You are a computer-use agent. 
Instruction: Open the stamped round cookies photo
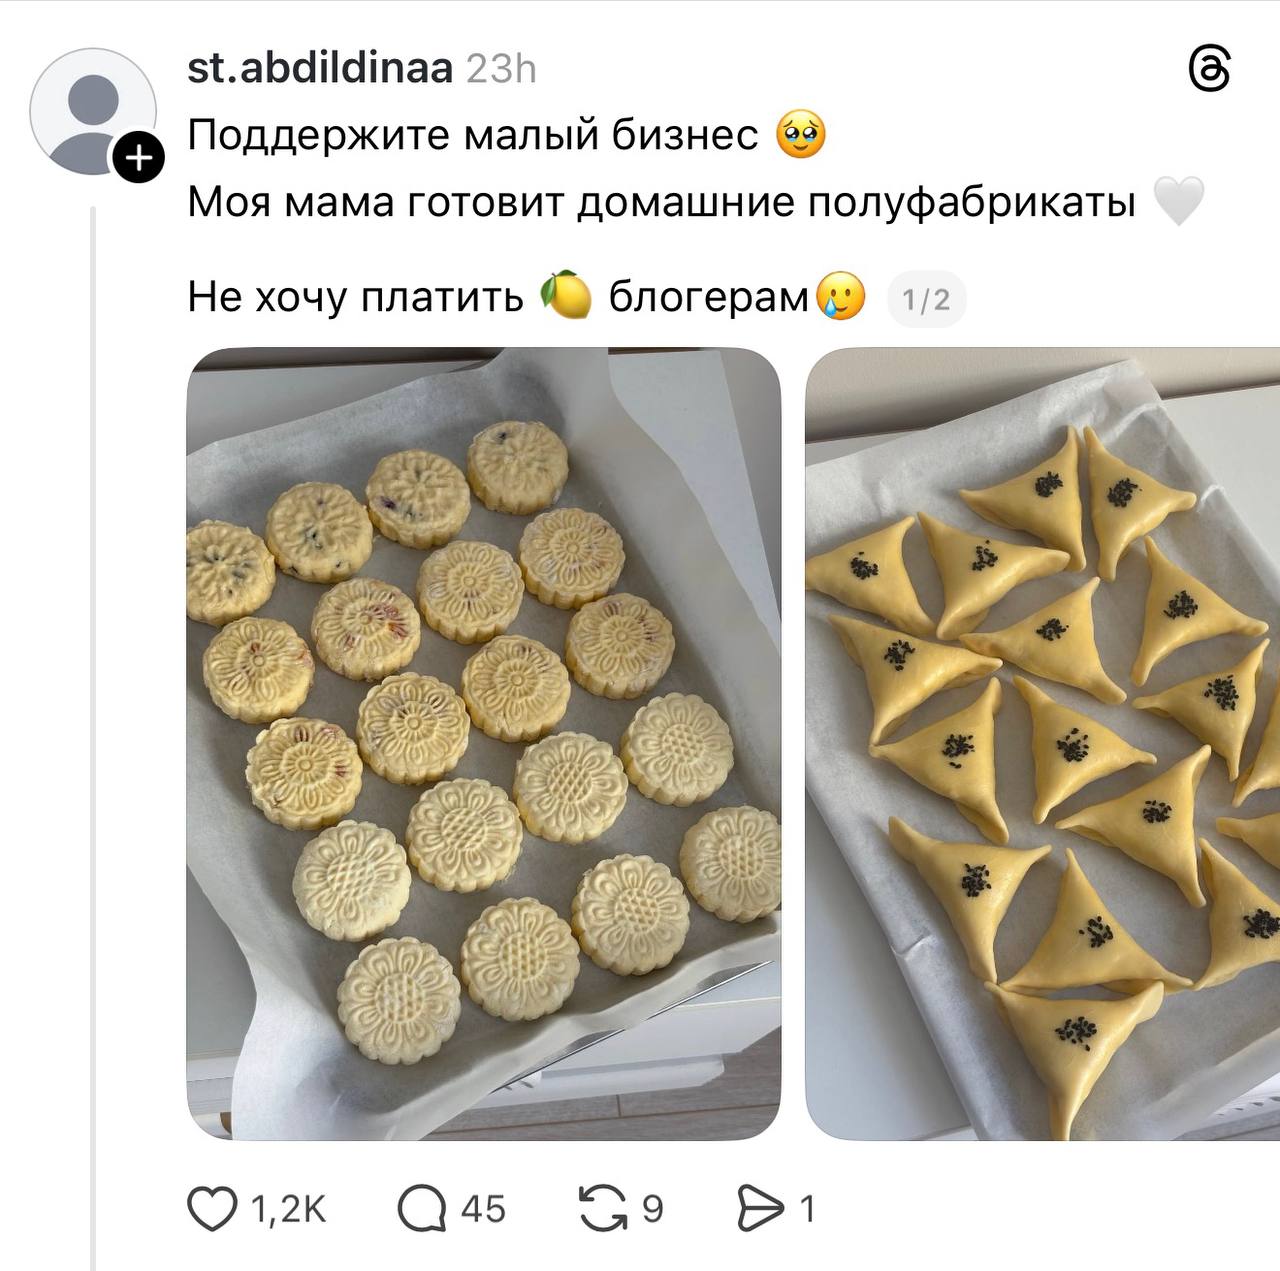point(483,743)
